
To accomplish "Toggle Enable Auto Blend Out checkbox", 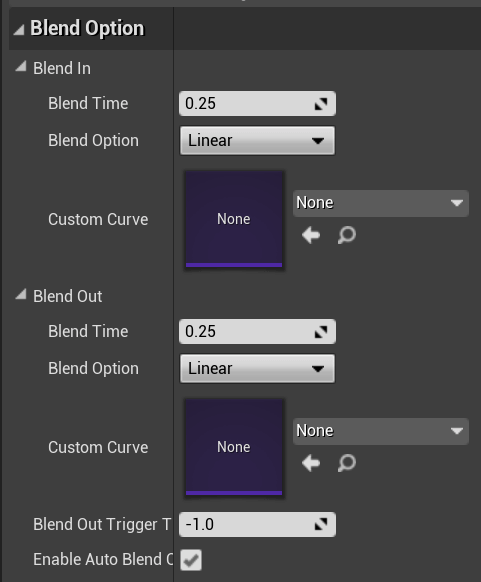I will pos(191,560).
